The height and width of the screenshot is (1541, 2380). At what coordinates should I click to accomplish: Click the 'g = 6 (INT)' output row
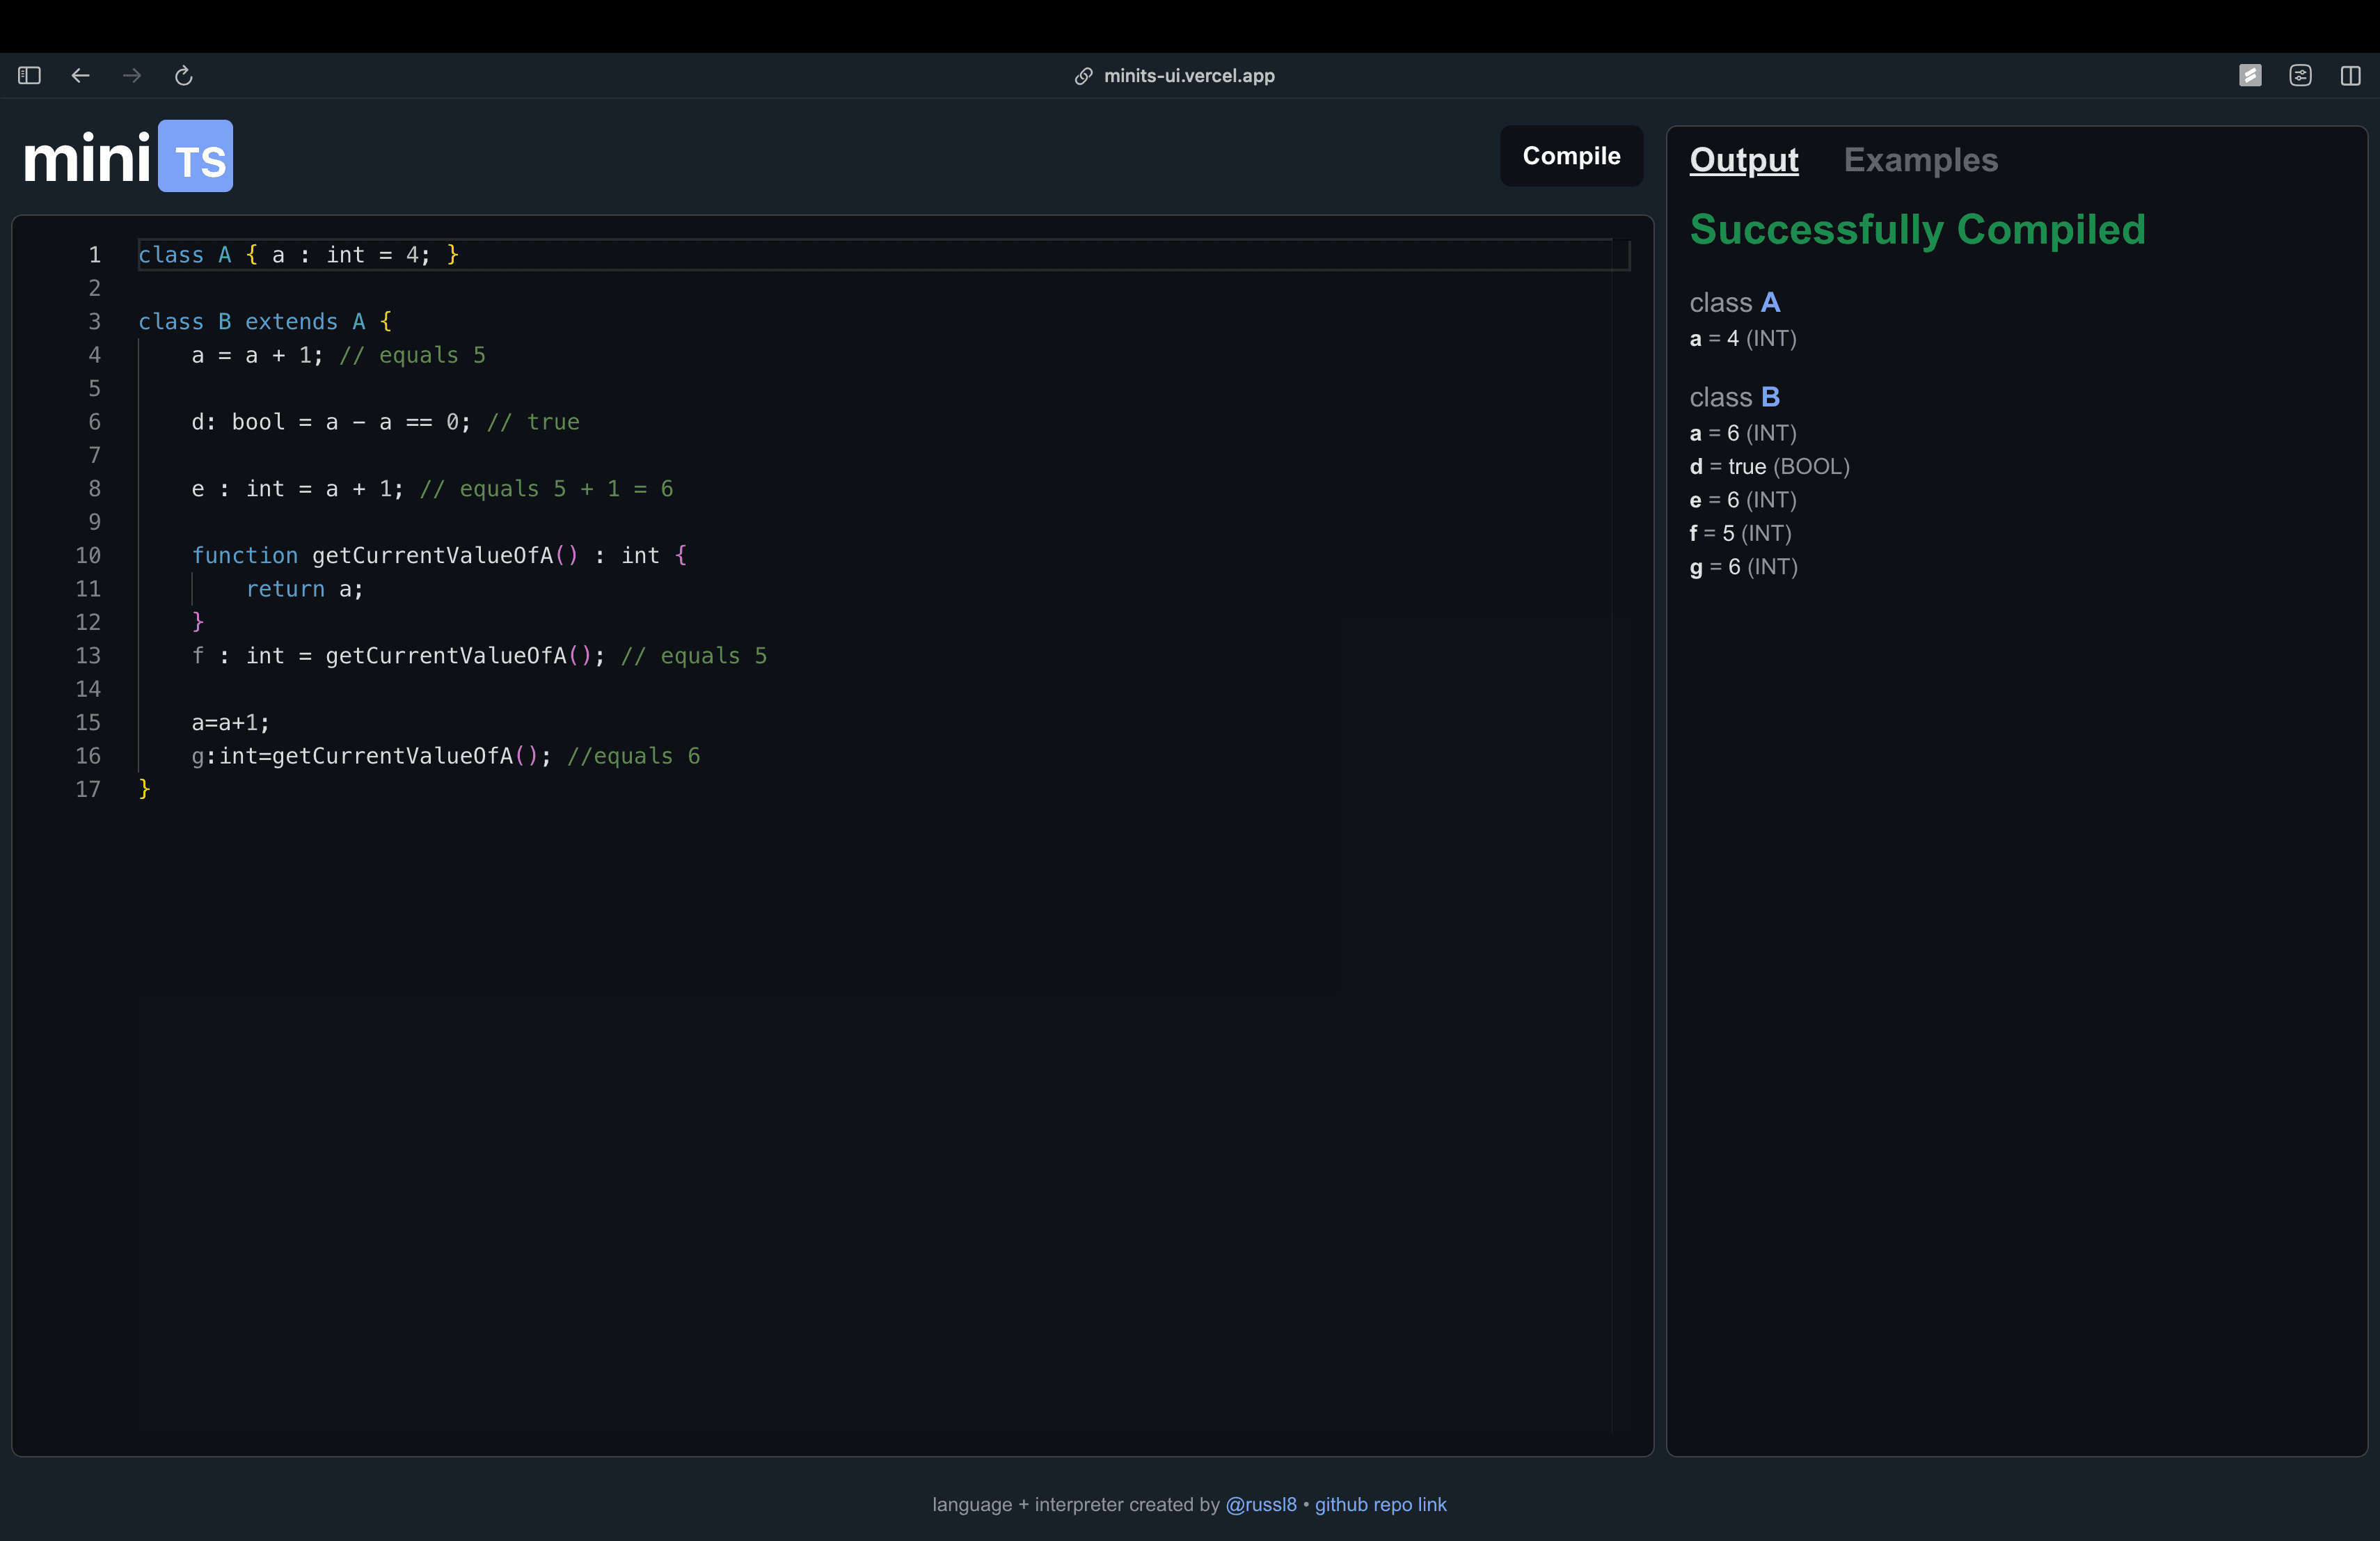tap(1743, 567)
